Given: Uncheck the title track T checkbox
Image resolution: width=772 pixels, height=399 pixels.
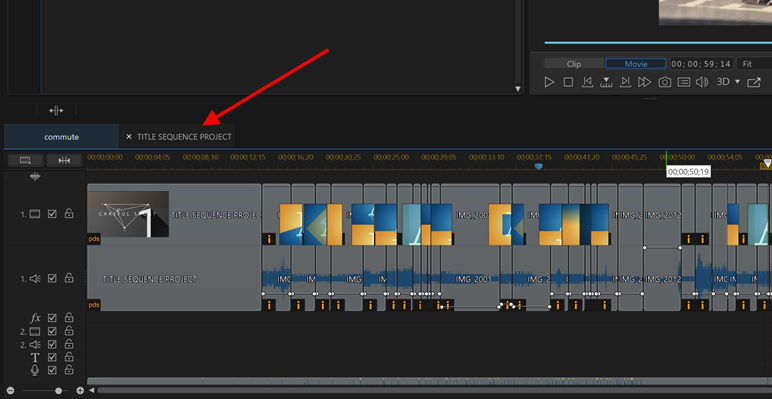Looking at the screenshot, I should (x=52, y=357).
